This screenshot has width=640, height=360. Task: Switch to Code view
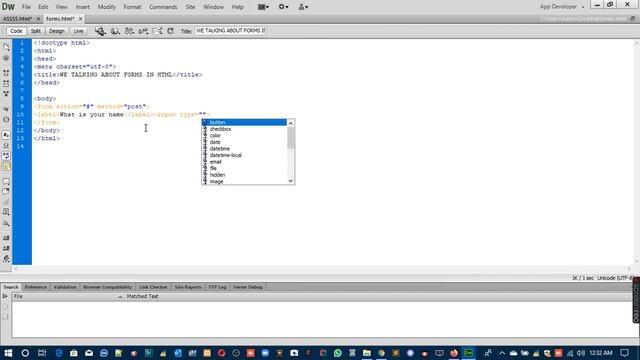pos(16,31)
